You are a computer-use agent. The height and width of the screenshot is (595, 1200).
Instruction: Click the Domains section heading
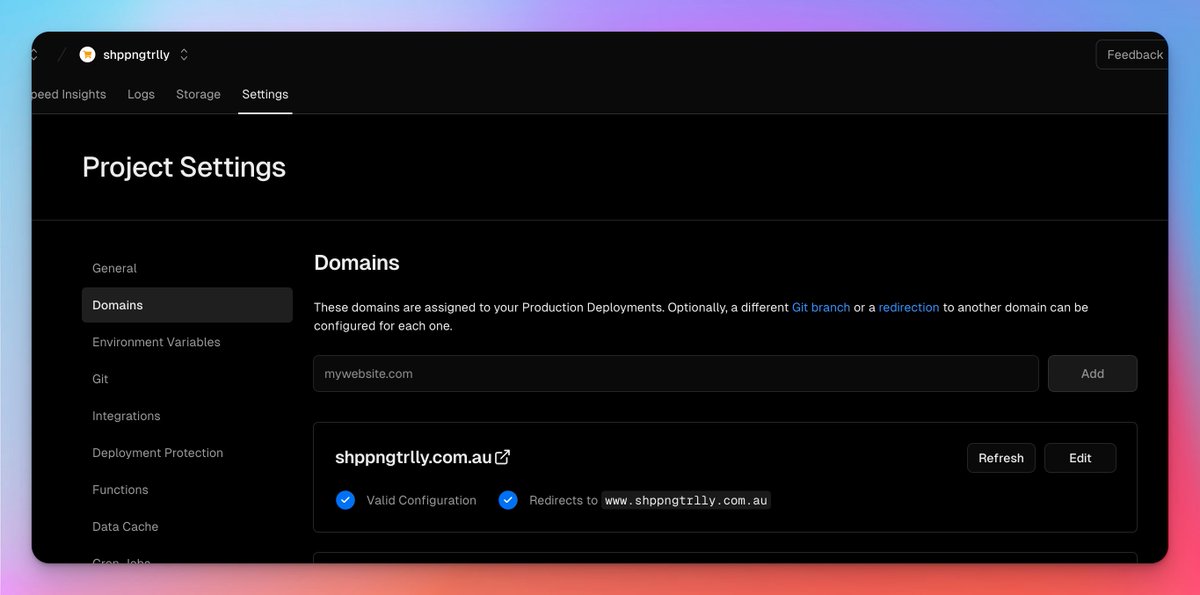click(x=357, y=263)
